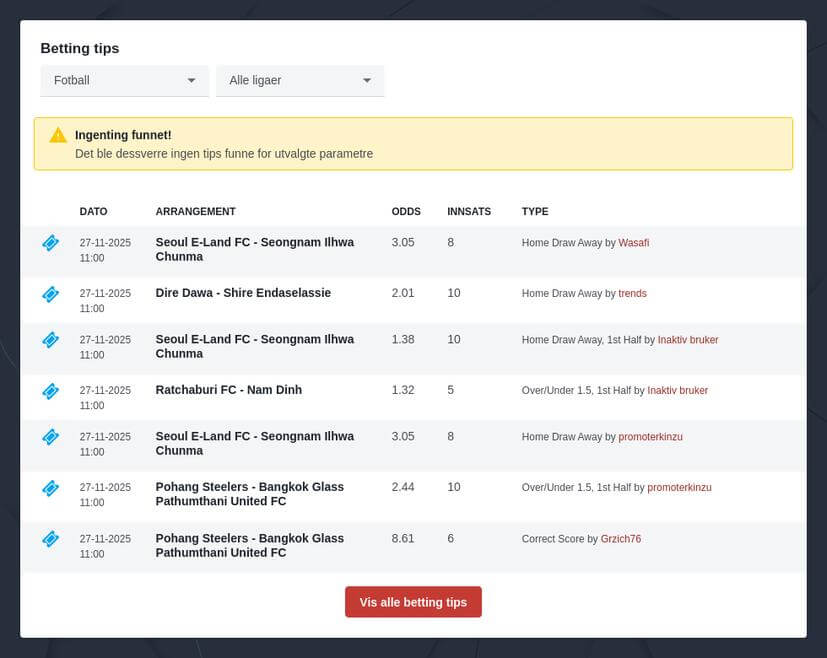Image resolution: width=827 pixels, height=658 pixels.
Task: Open Wasafi user profile link
Action: click(633, 243)
